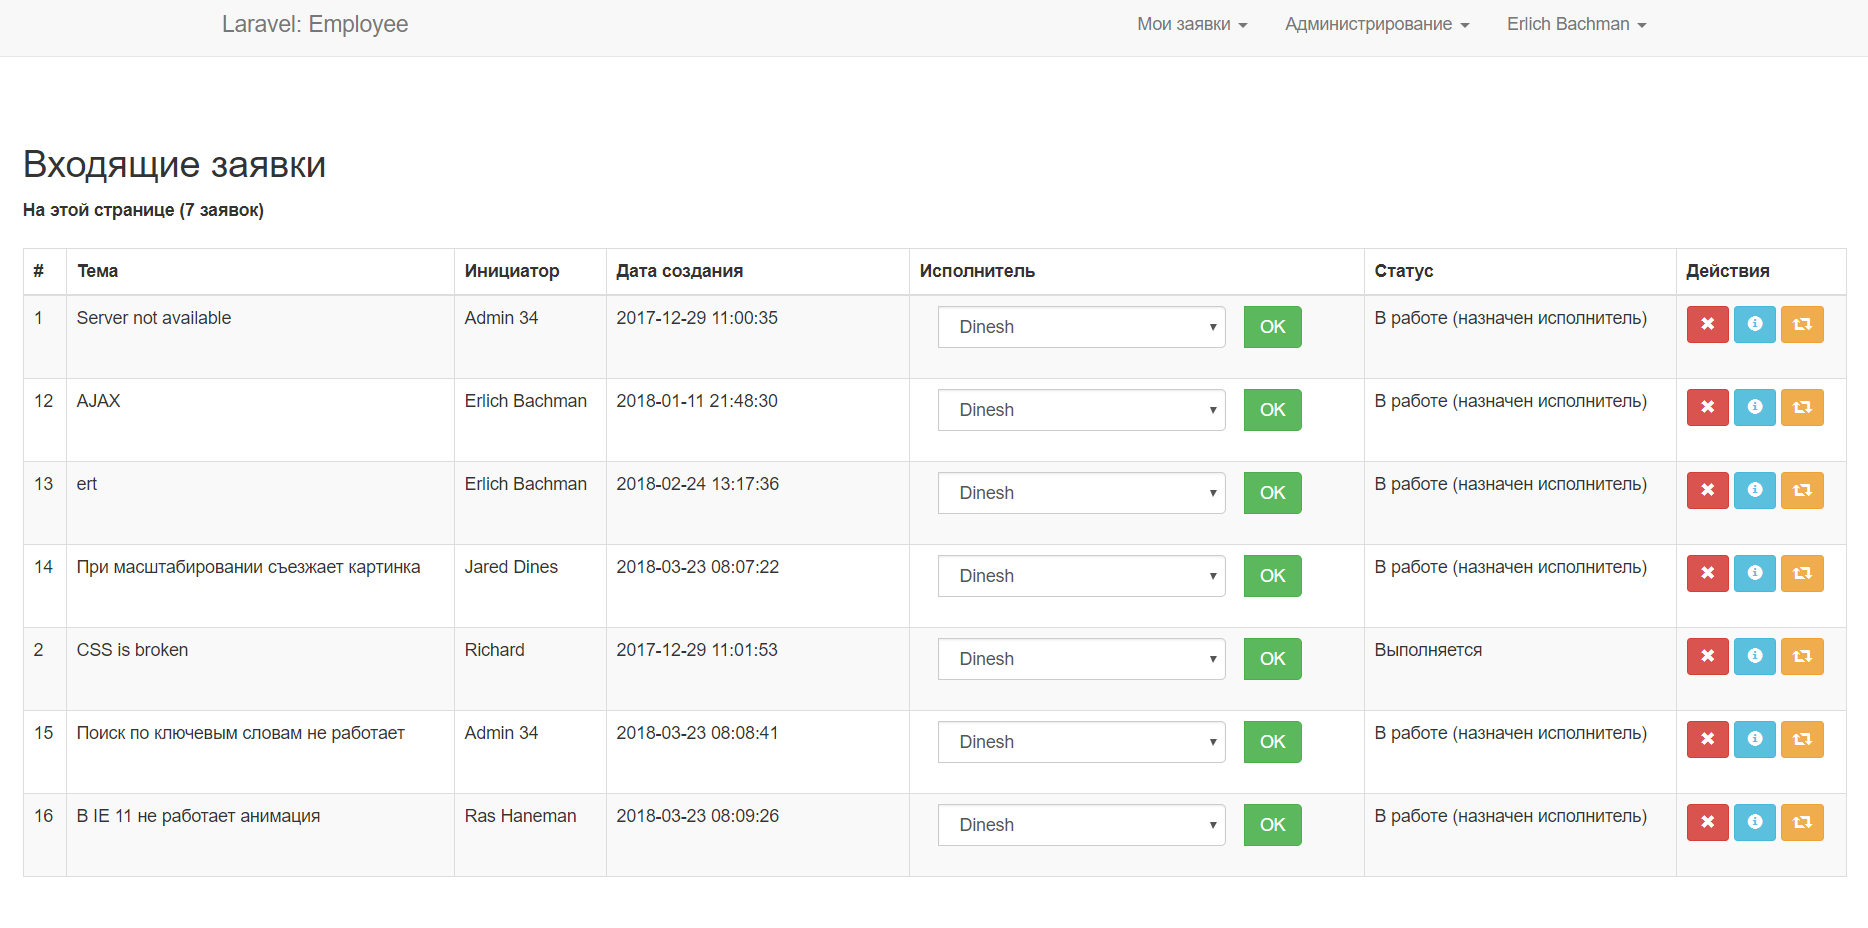The height and width of the screenshot is (928, 1868).
Task: Go to Laravel: Employee home link
Action: click(315, 24)
